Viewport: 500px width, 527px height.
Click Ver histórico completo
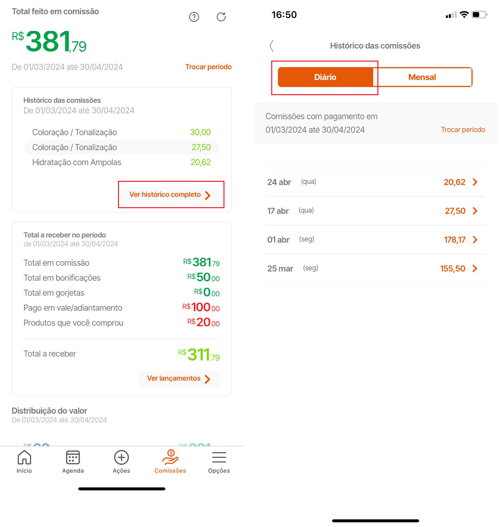tap(170, 195)
